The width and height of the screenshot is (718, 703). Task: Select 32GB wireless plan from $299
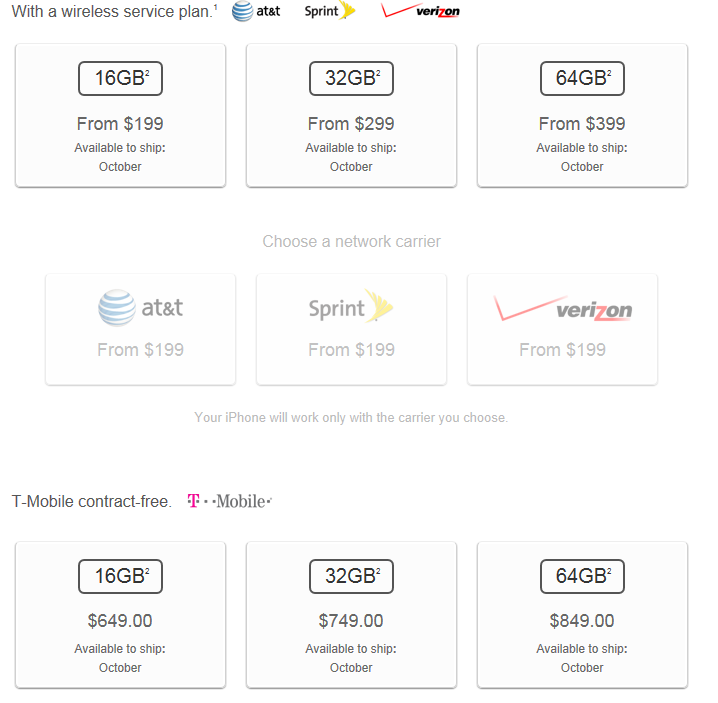[351, 115]
